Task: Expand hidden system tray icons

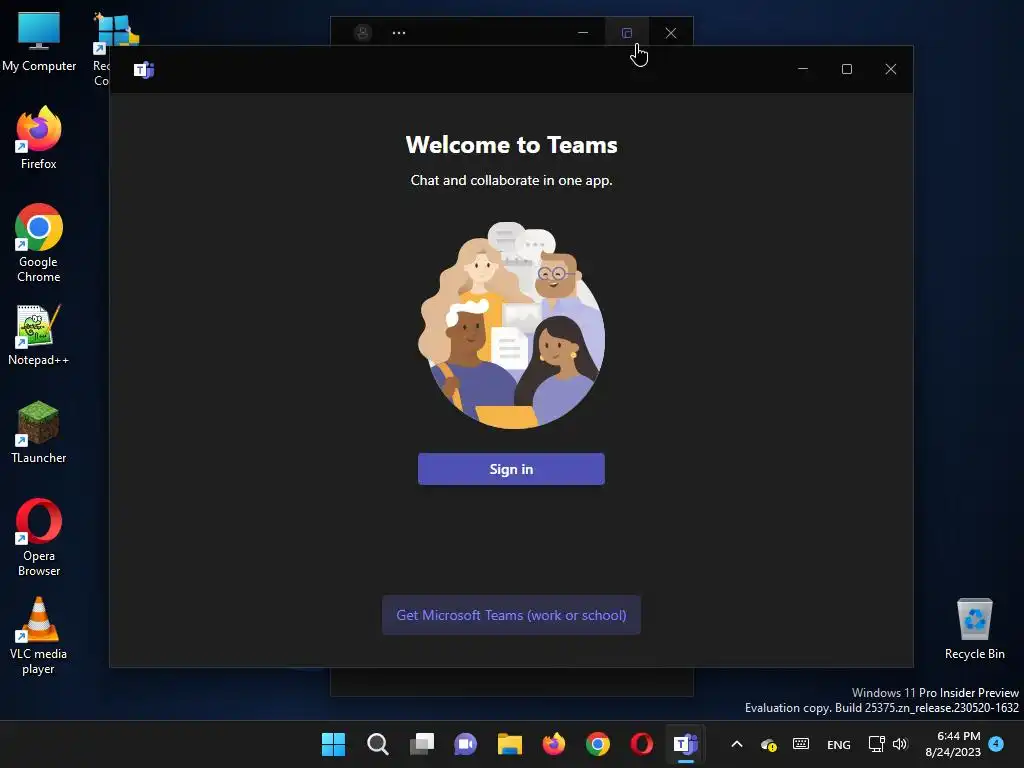Action: (x=737, y=744)
